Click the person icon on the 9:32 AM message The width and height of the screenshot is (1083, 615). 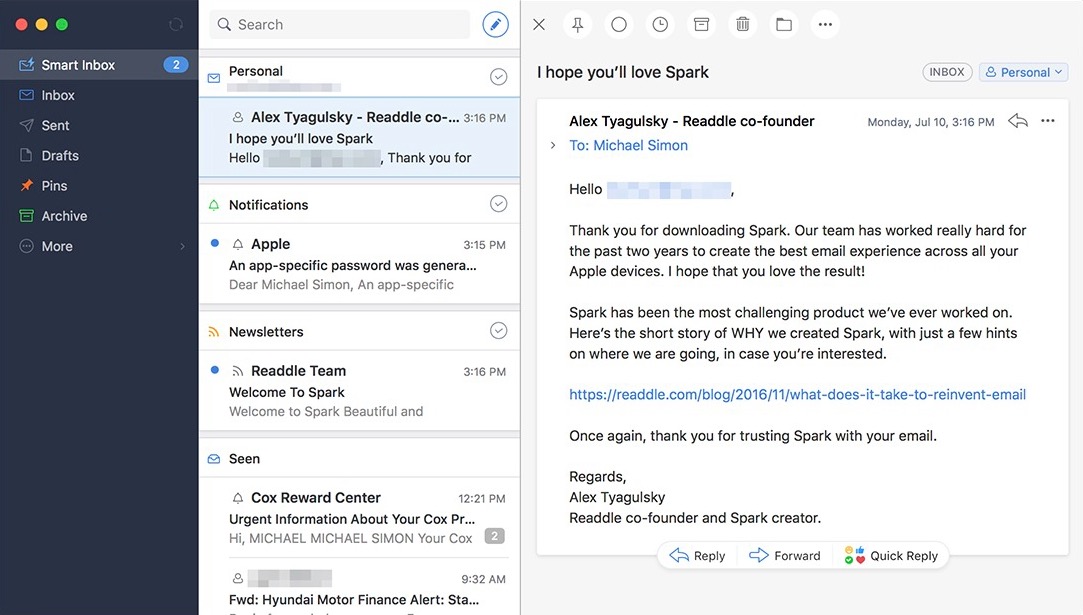coord(238,578)
